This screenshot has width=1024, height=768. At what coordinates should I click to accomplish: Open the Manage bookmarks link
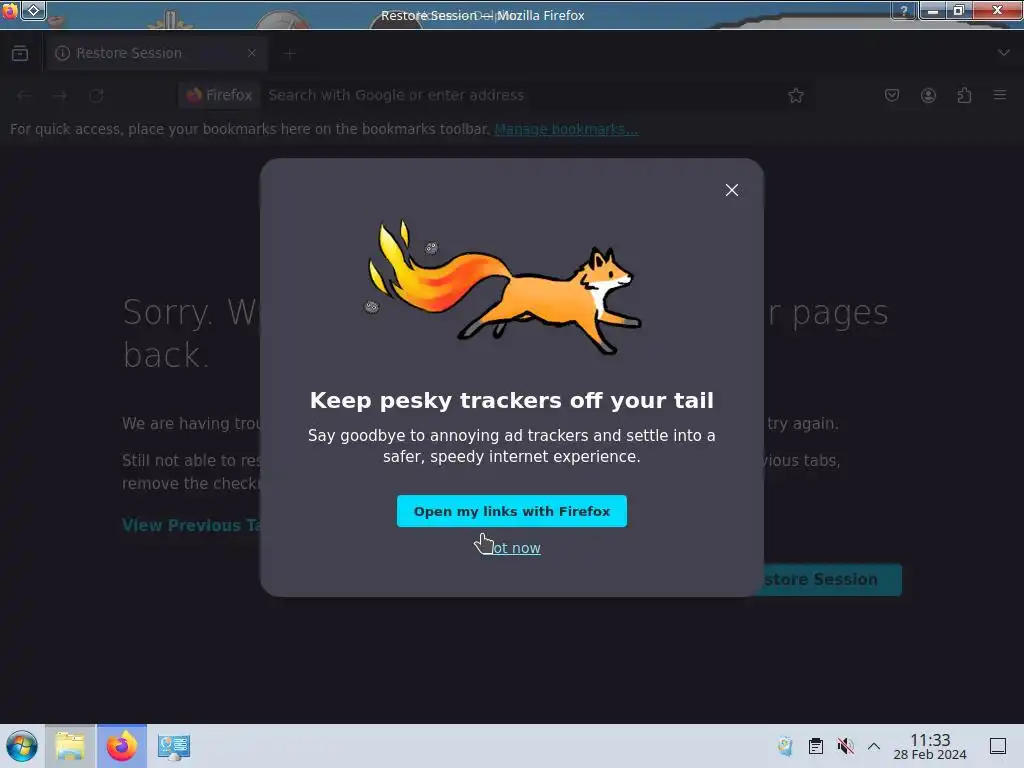coord(566,129)
